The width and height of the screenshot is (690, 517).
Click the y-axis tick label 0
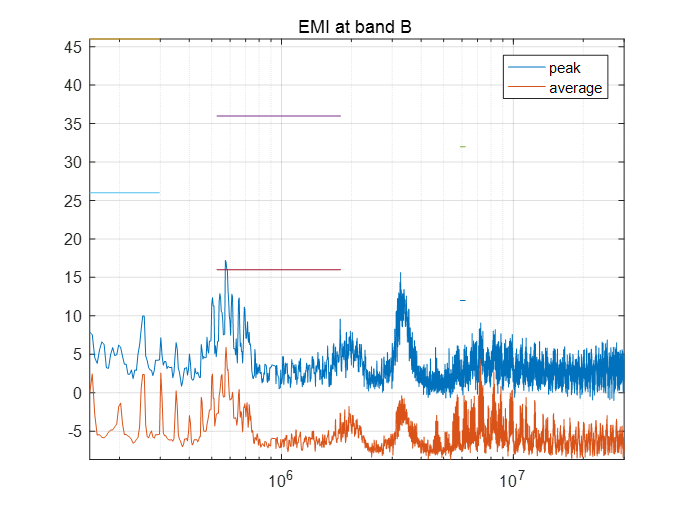(x=79, y=393)
